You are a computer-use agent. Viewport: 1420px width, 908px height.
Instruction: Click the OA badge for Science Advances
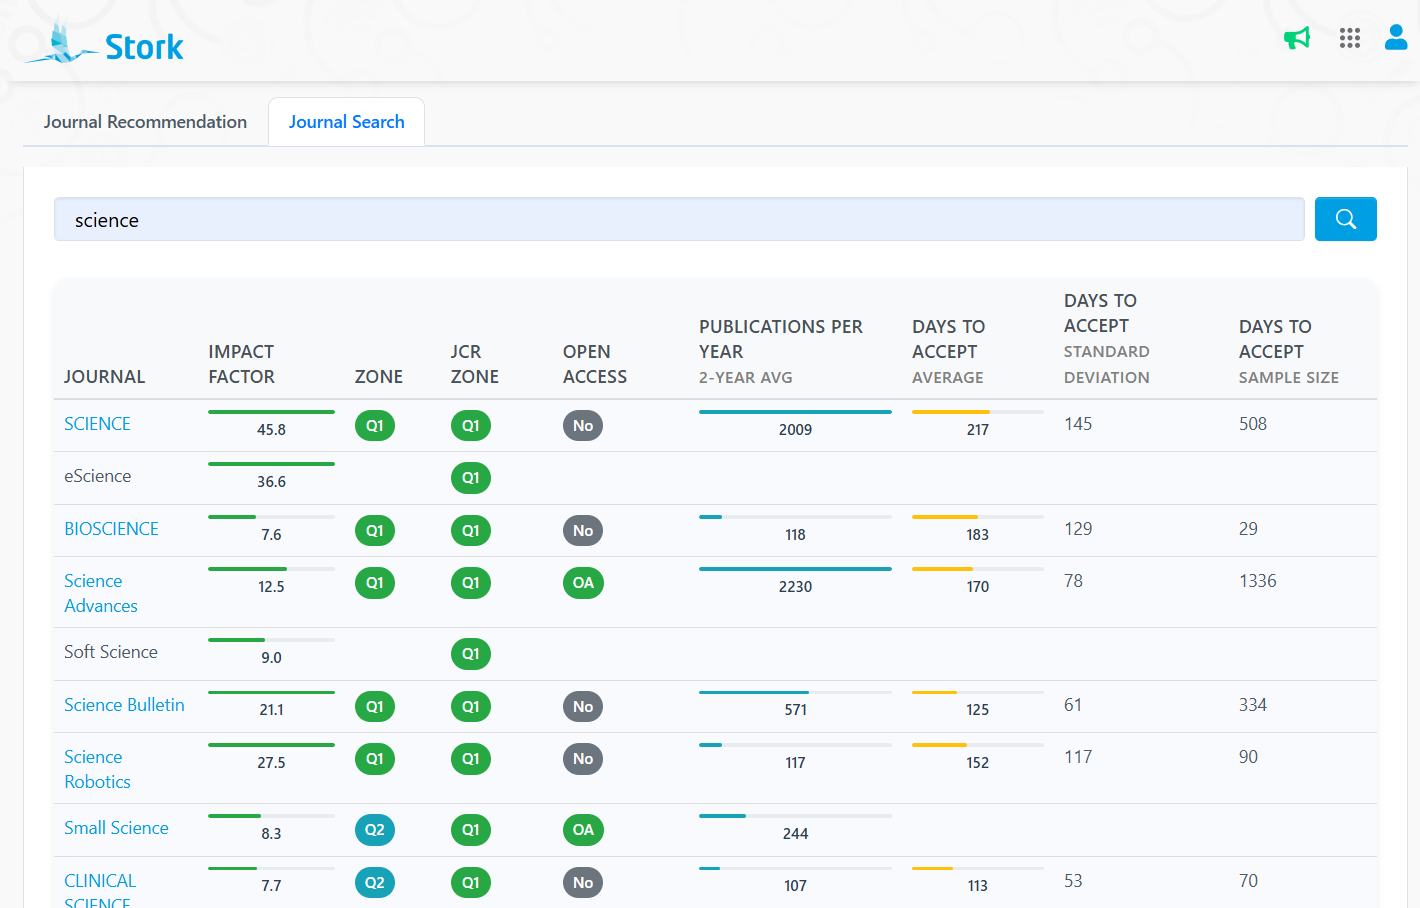[583, 583]
